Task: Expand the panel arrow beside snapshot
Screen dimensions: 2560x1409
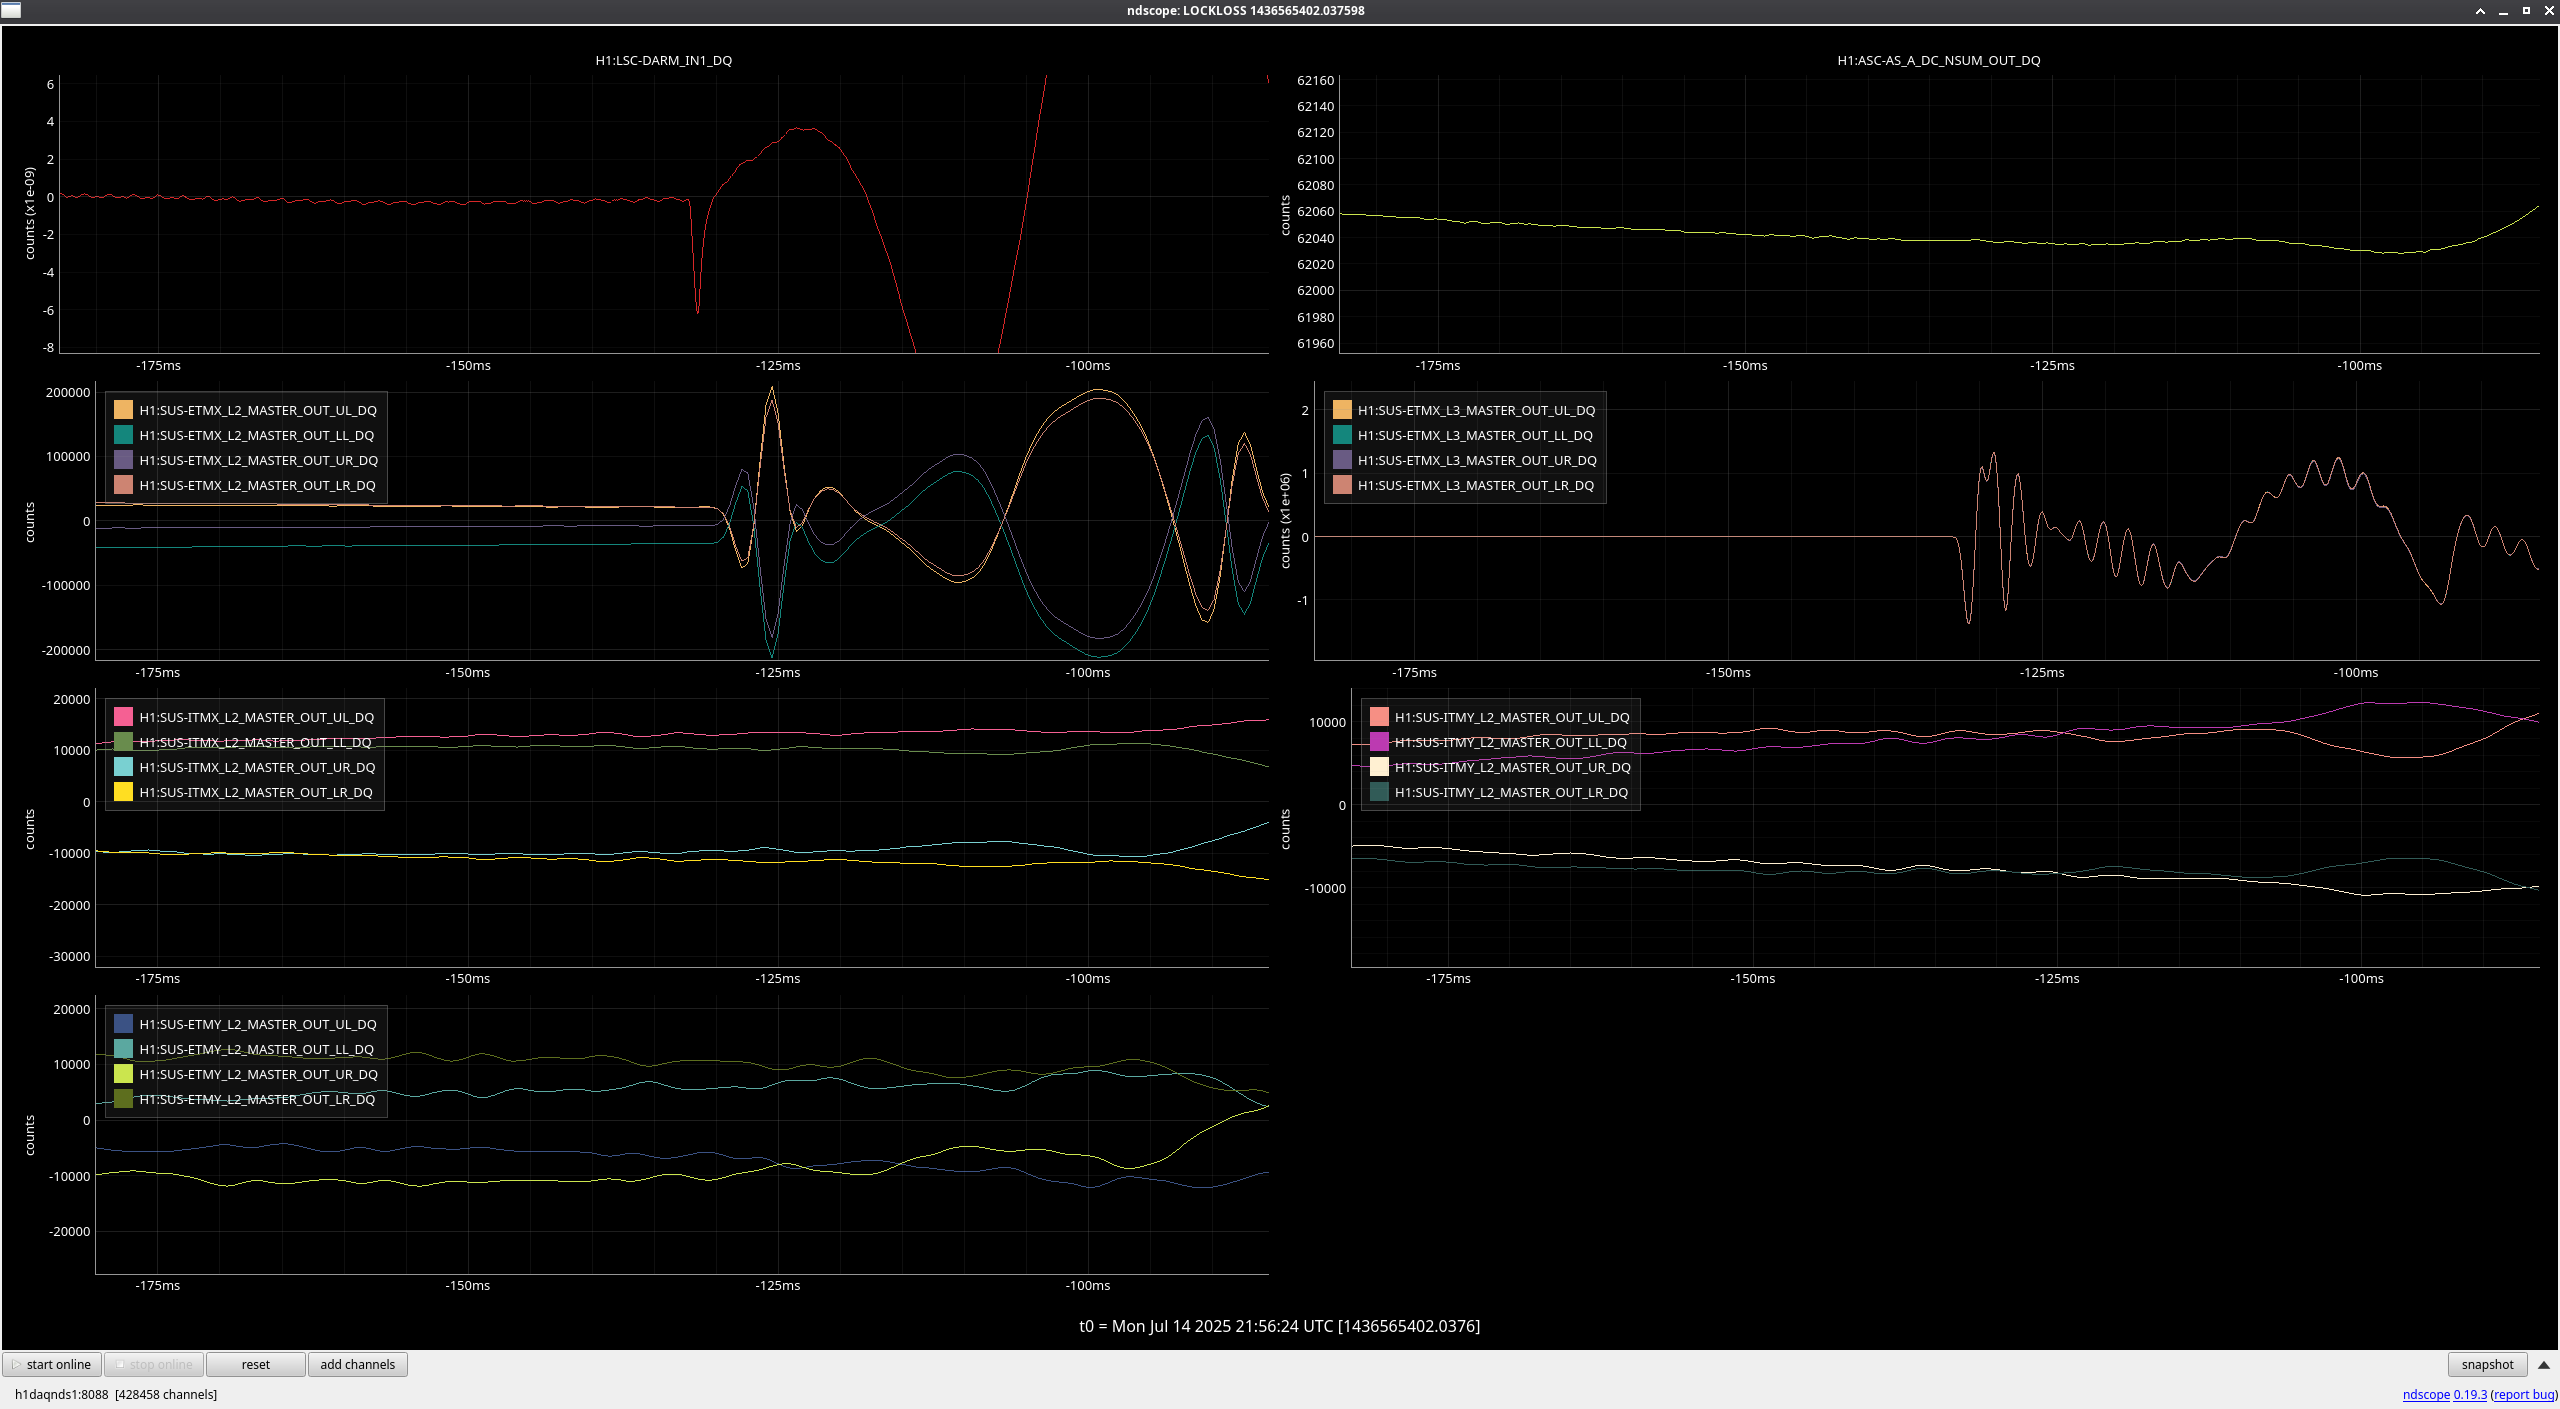Action: click(2543, 1364)
